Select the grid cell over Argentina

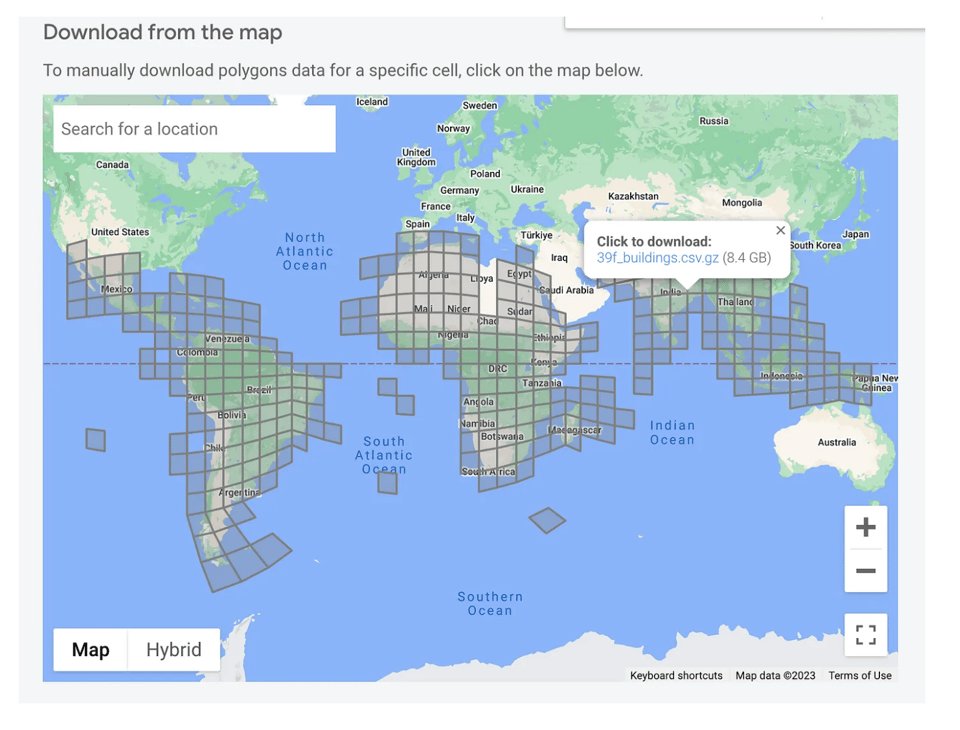(x=238, y=493)
